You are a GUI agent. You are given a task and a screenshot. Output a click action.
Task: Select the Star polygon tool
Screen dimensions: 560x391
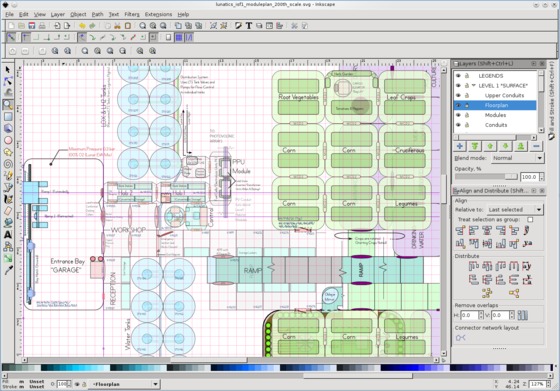(x=8, y=152)
